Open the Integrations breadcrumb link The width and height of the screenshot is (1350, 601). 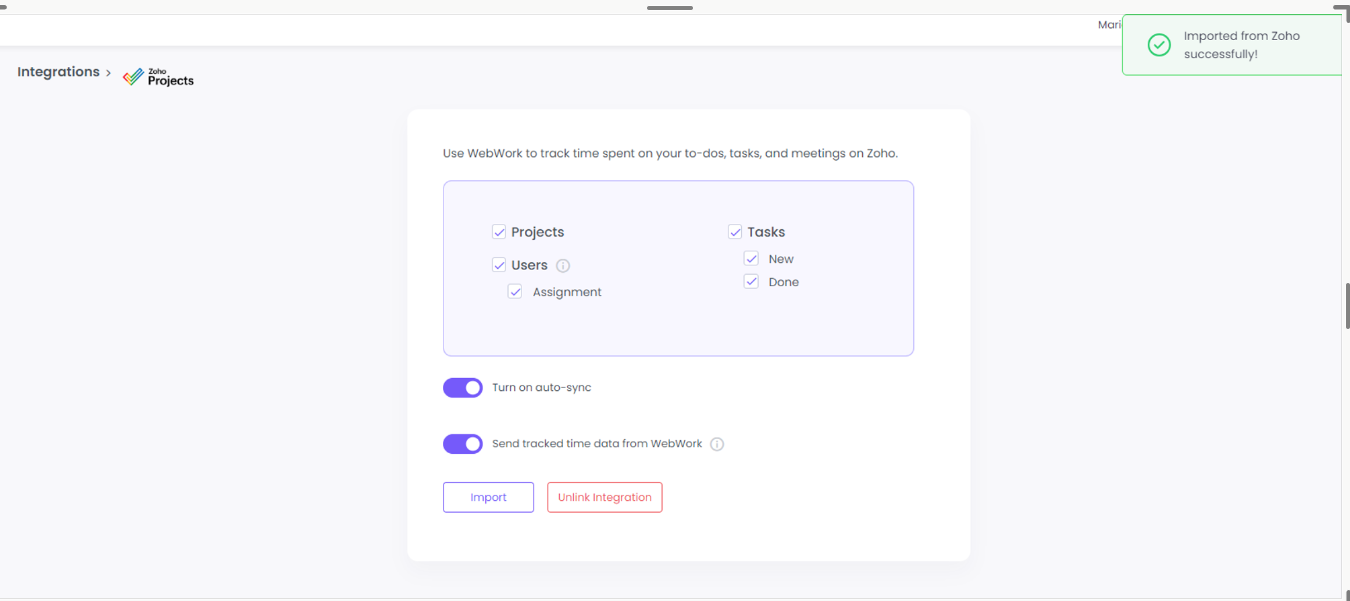(x=57, y=71)
